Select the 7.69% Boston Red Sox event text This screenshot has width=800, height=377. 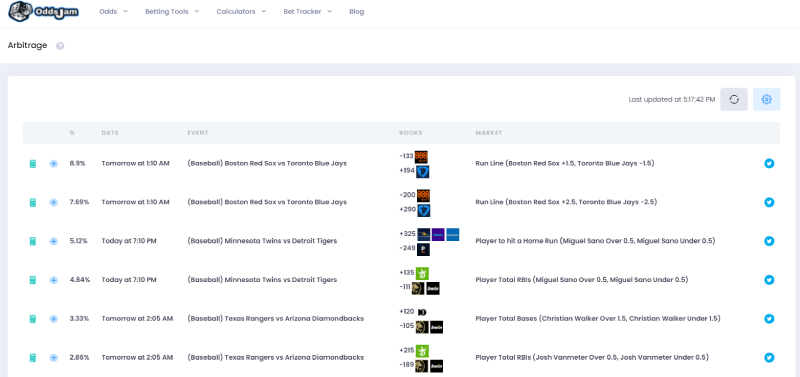pos(267,203)
